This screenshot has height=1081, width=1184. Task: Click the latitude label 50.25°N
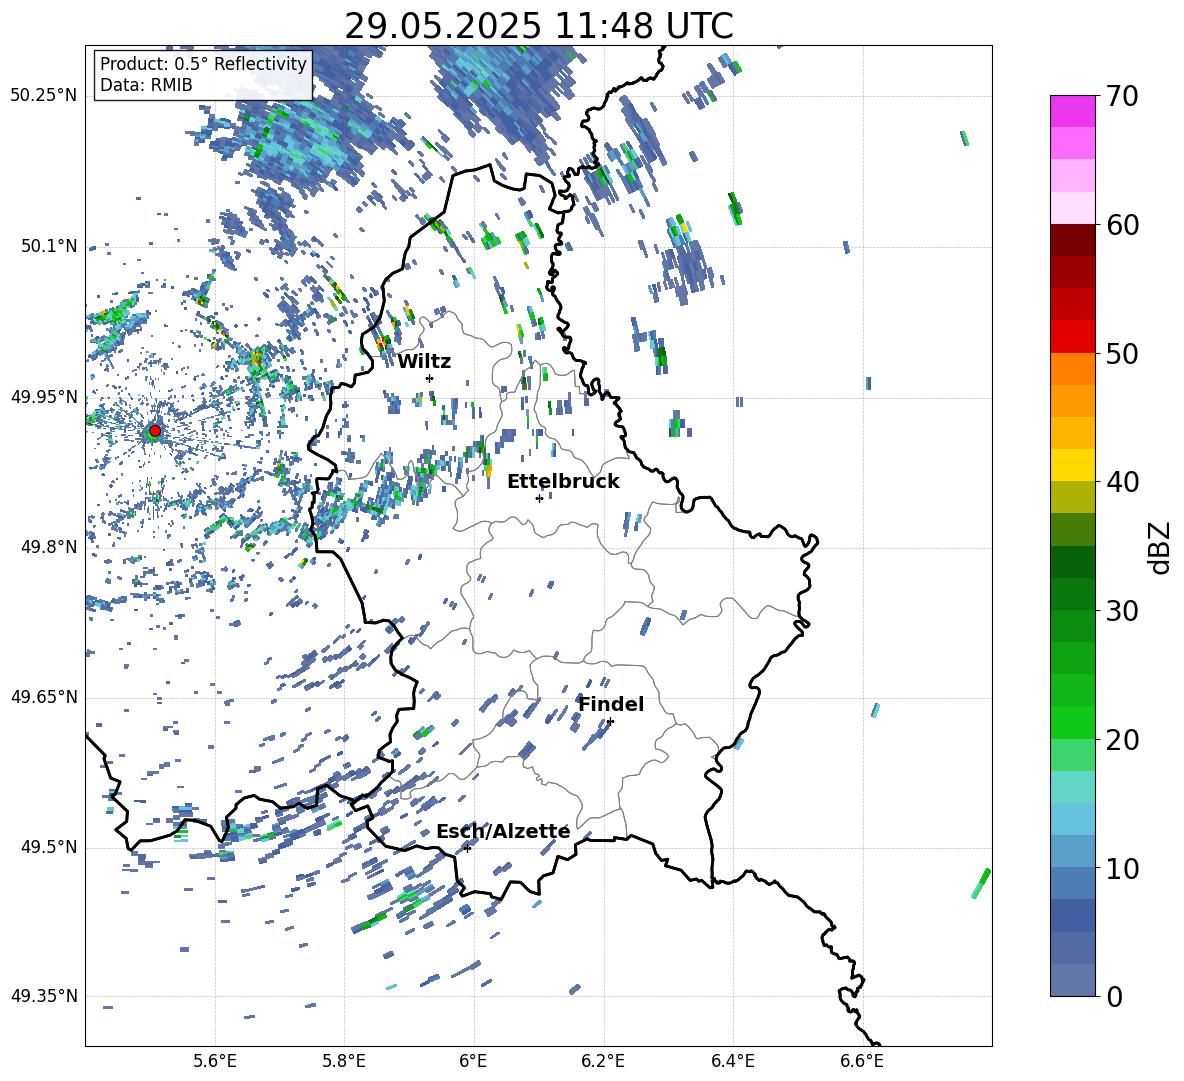coord(44,96)
